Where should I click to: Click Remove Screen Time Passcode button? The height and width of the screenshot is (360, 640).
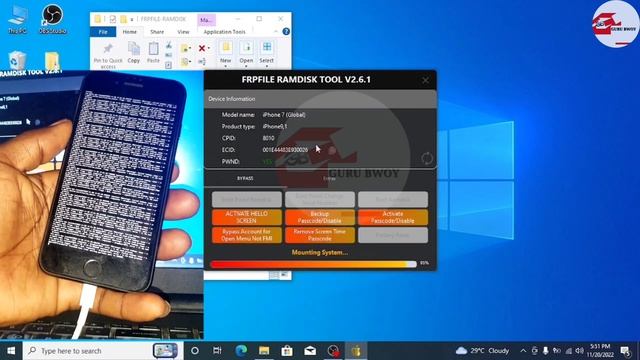pos(320,235)
